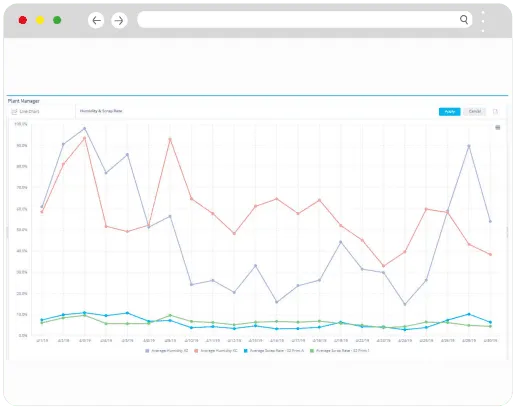Click the green window dot
Image resolution: width=516 pixels, height=409 pixels.
pos(57,20)
